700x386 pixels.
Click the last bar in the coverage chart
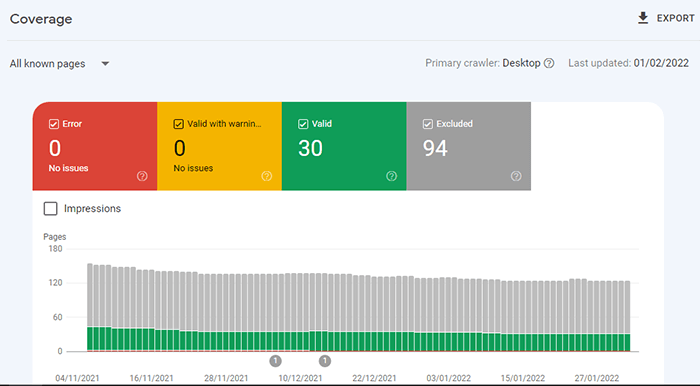(x=627, y=316)
